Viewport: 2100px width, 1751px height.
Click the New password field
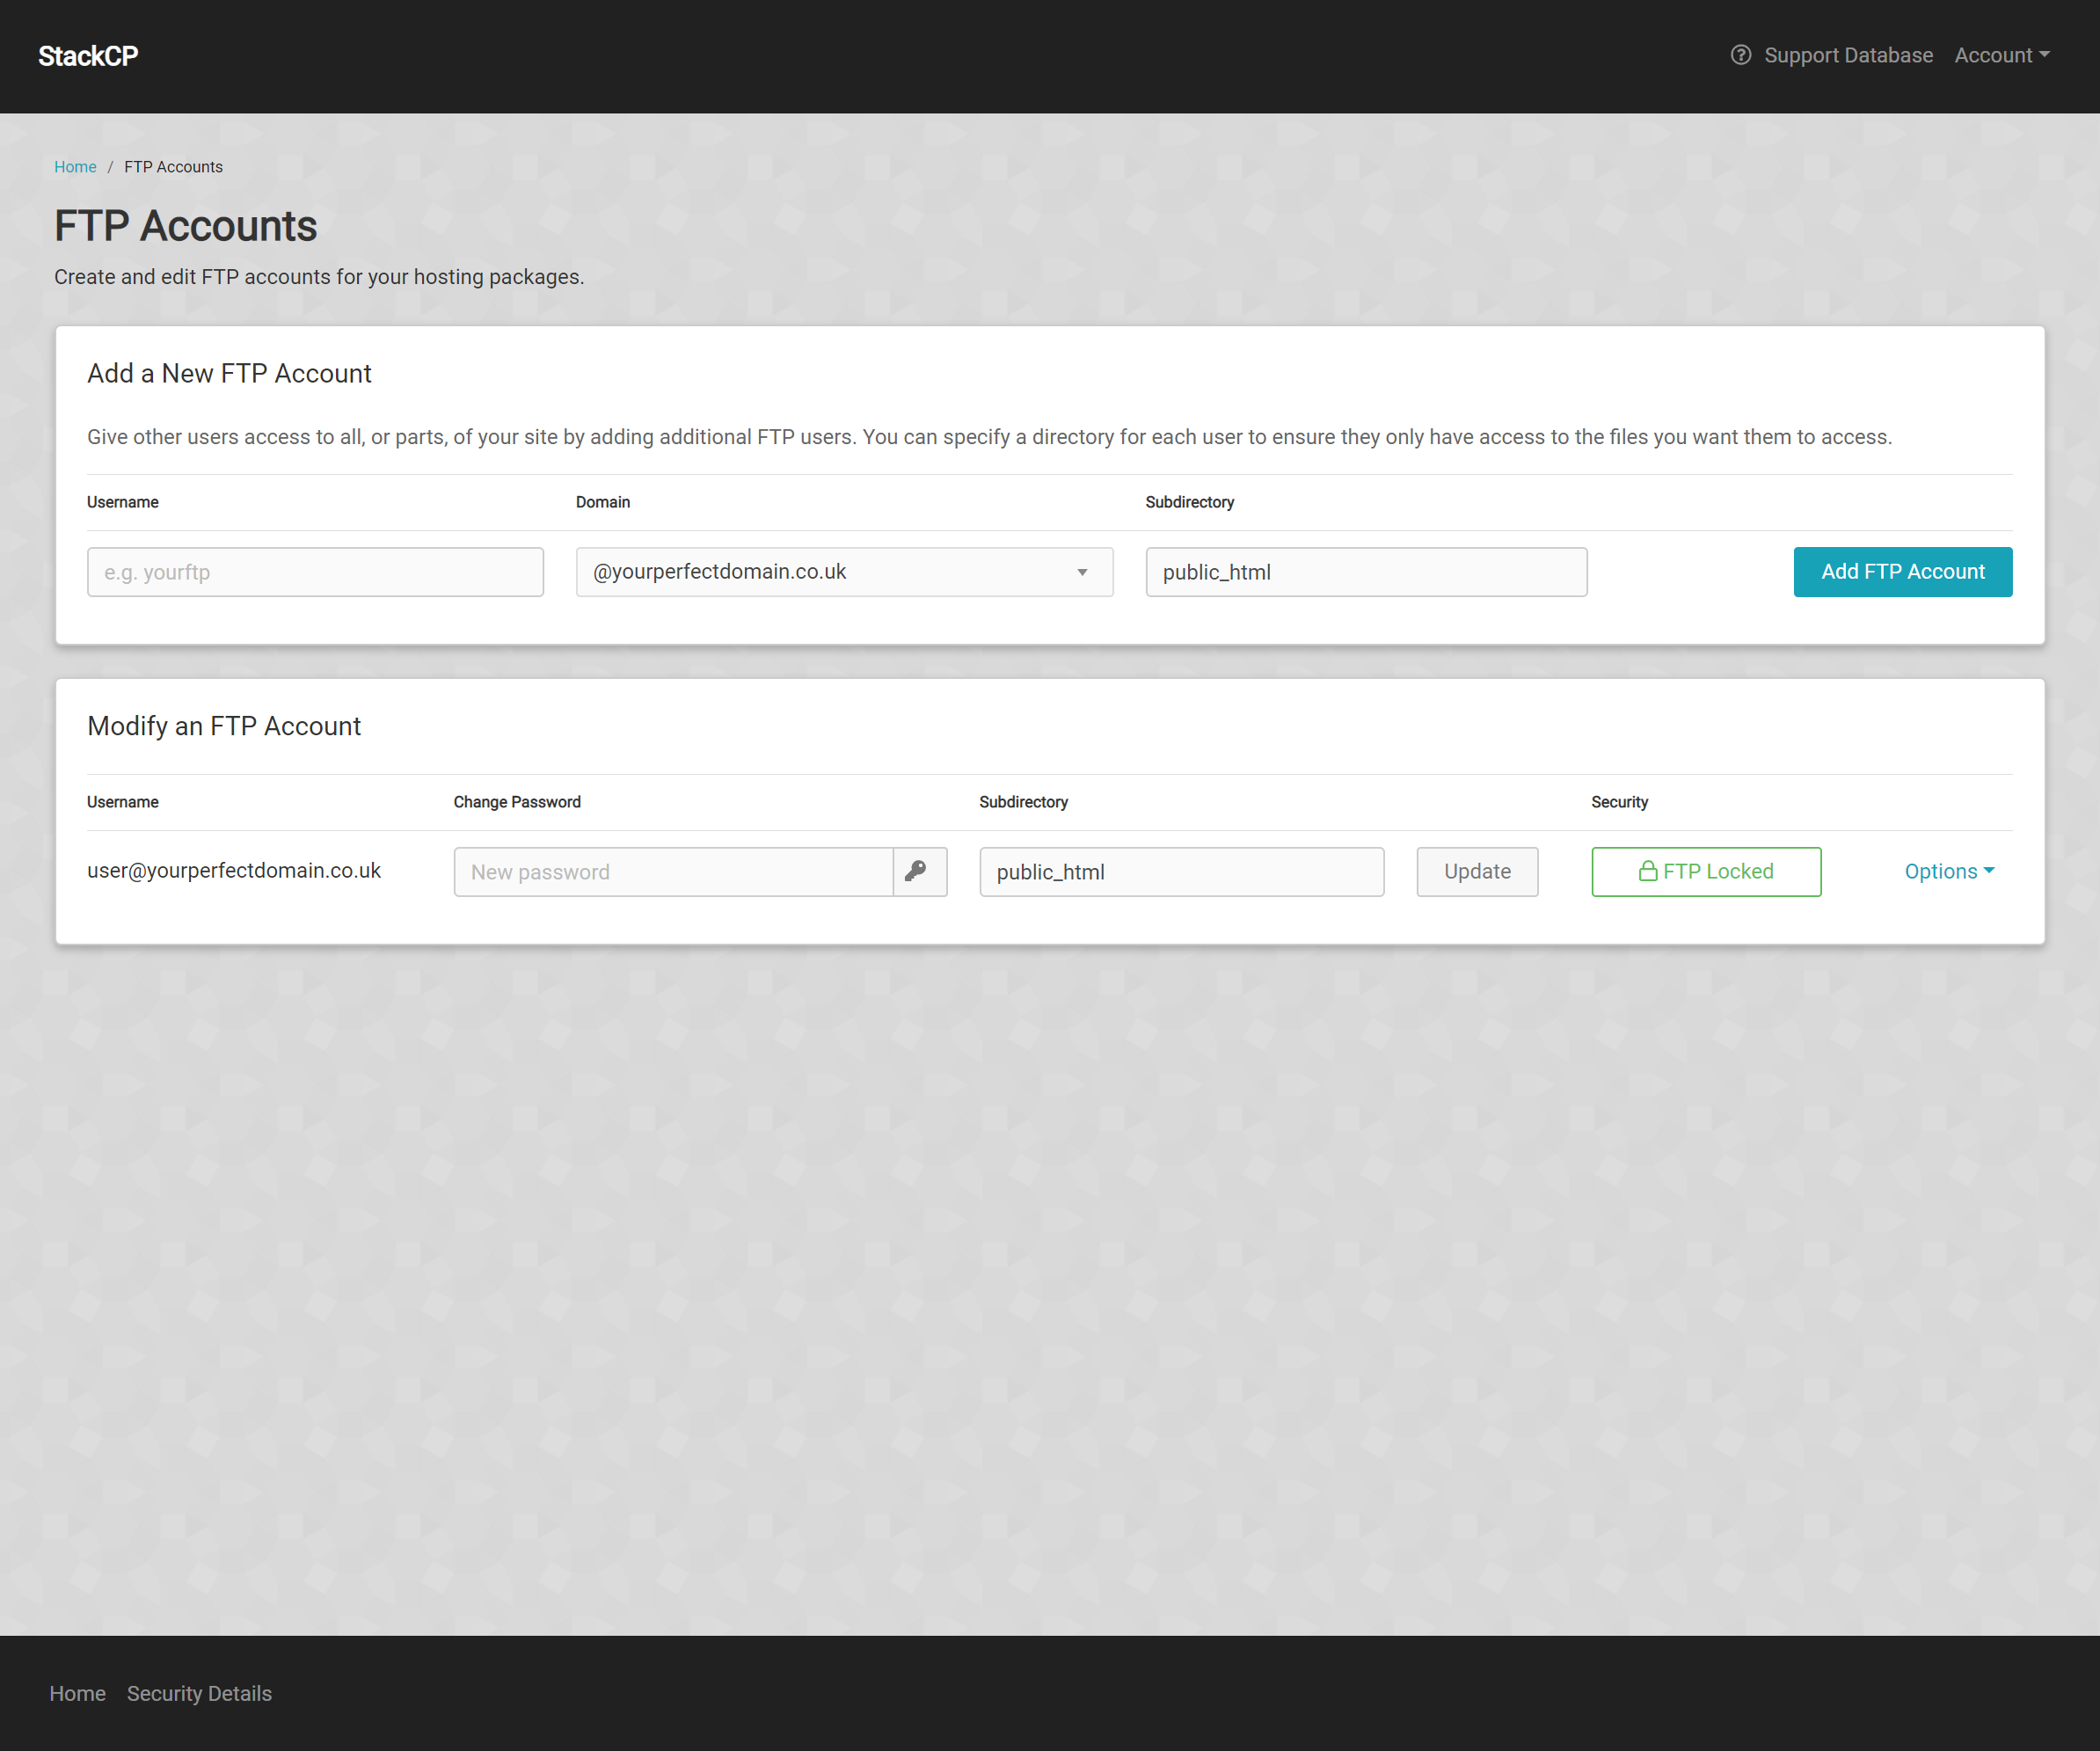point(672,871)
